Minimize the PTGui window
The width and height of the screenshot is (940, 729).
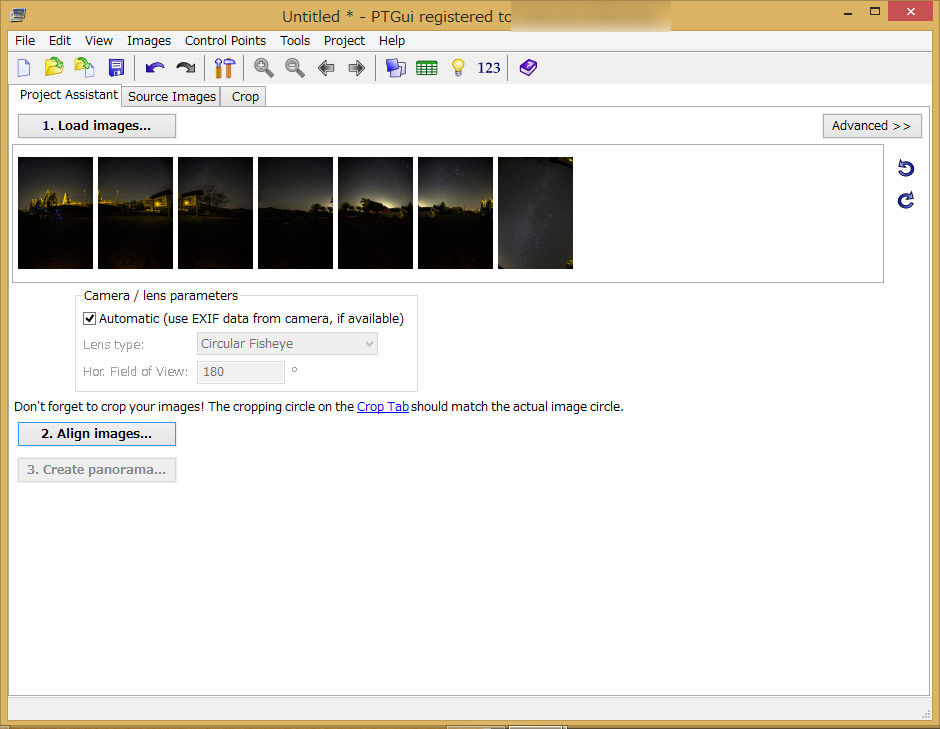point(848,12)
